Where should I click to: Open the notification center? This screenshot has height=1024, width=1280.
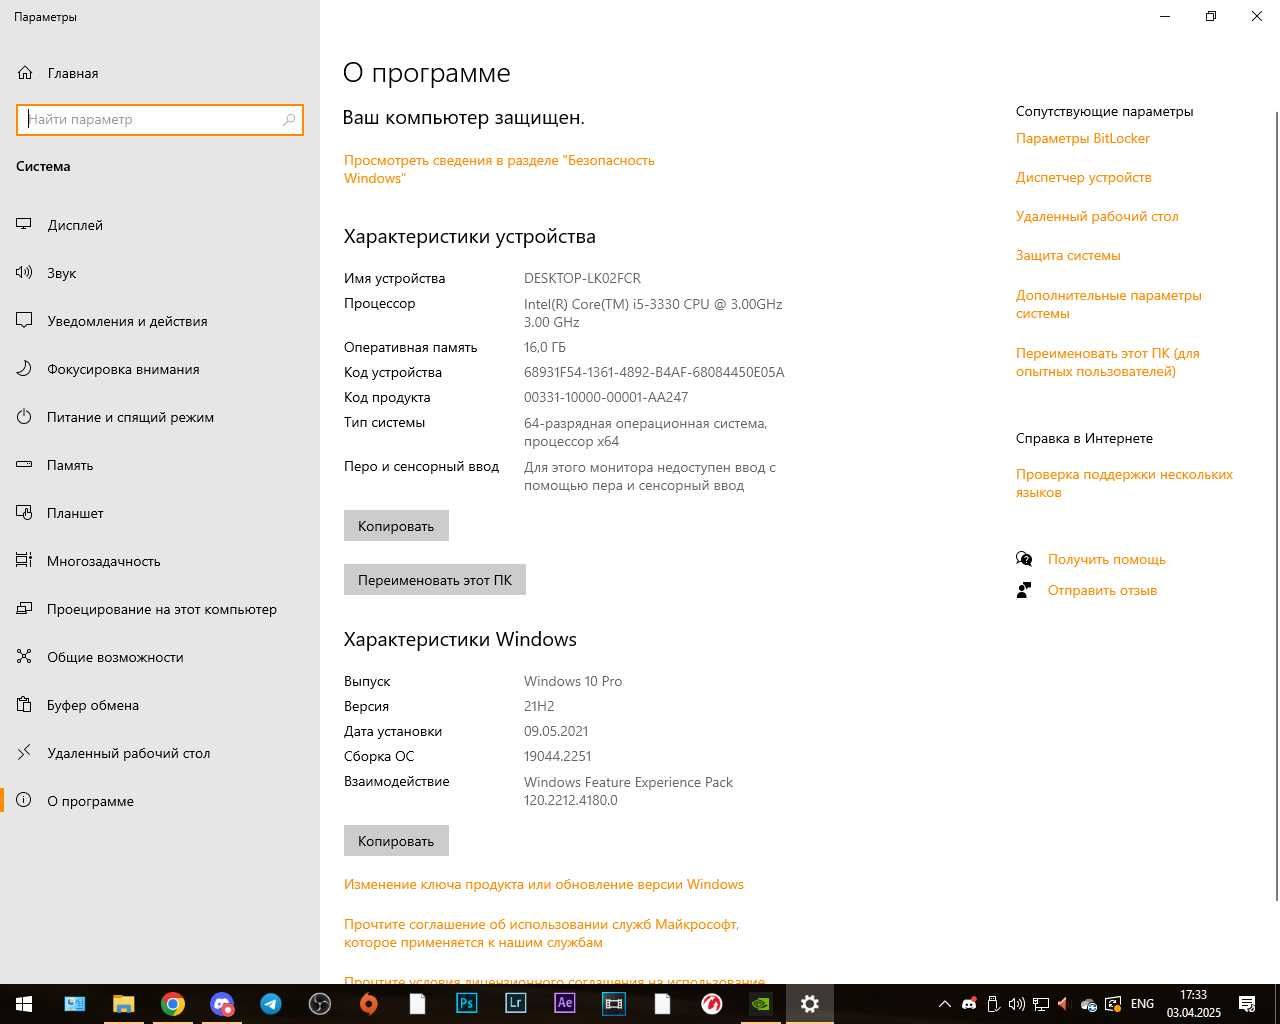tap(1247, 1004)
